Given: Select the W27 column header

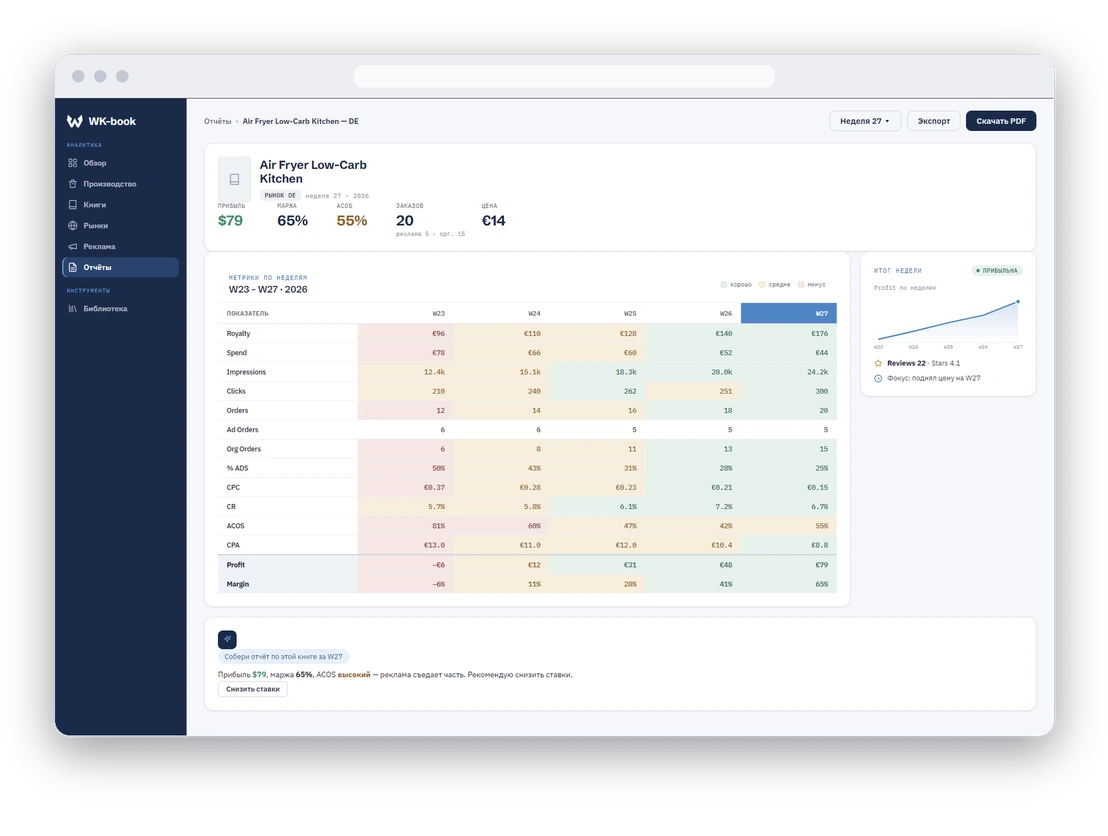Looking at the screenshot, I should [x=789, y=313].
